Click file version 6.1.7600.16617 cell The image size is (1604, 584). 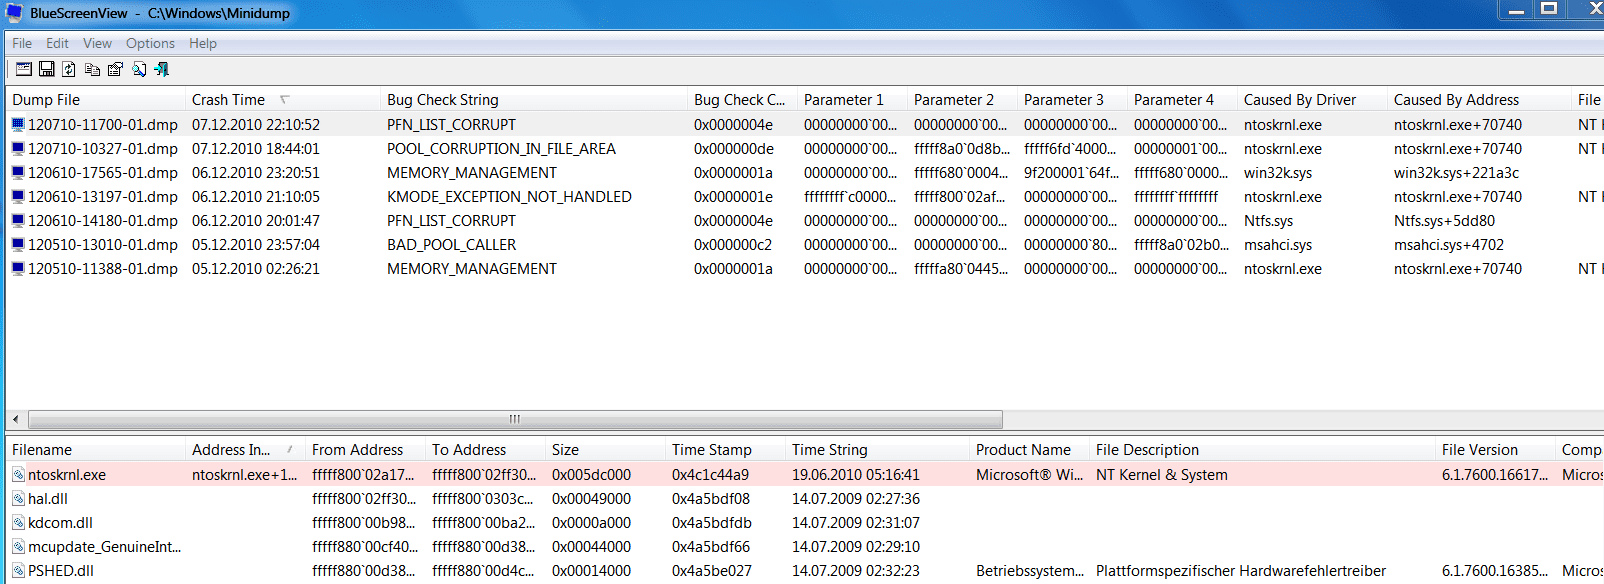(x=1495, y=475)
